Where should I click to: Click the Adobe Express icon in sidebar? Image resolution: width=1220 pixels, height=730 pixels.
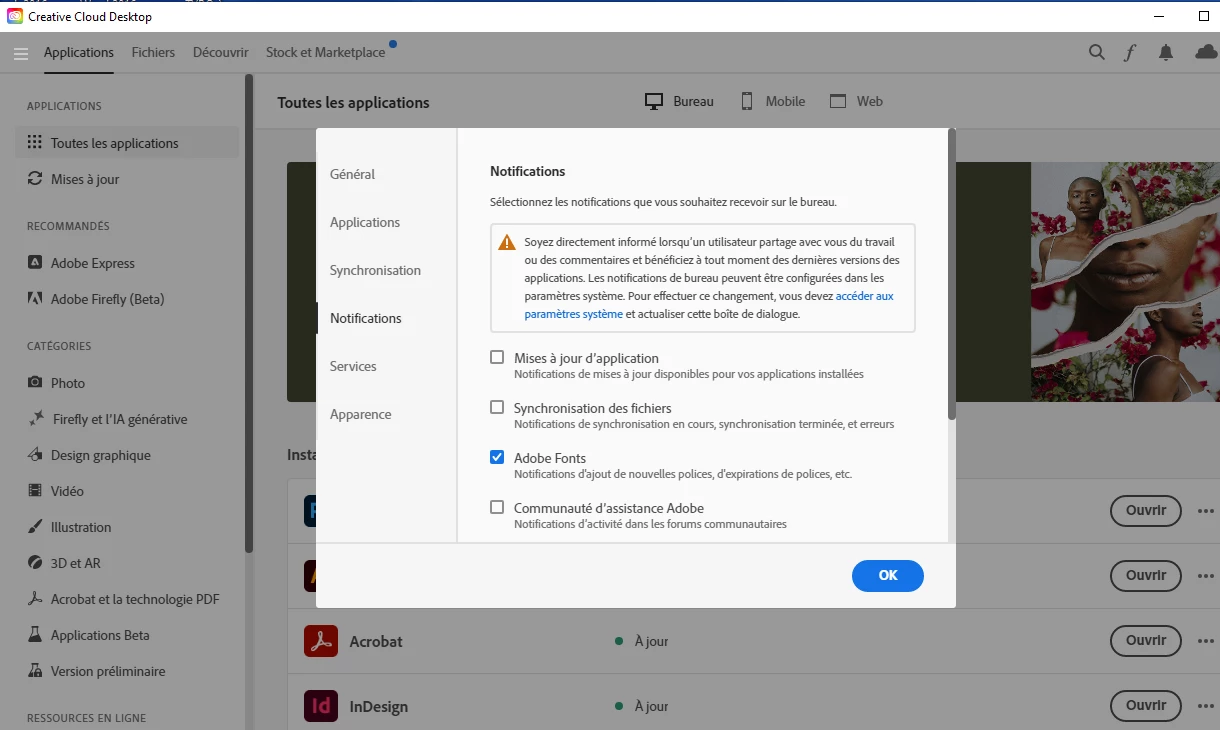[35, 263]
